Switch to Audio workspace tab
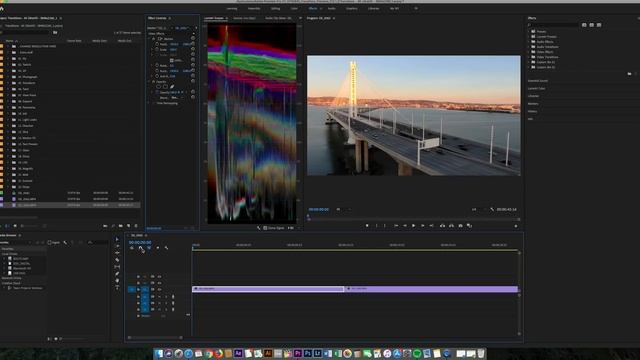The height and width of the screenshot is (360, 640). [x=332, y=8]
